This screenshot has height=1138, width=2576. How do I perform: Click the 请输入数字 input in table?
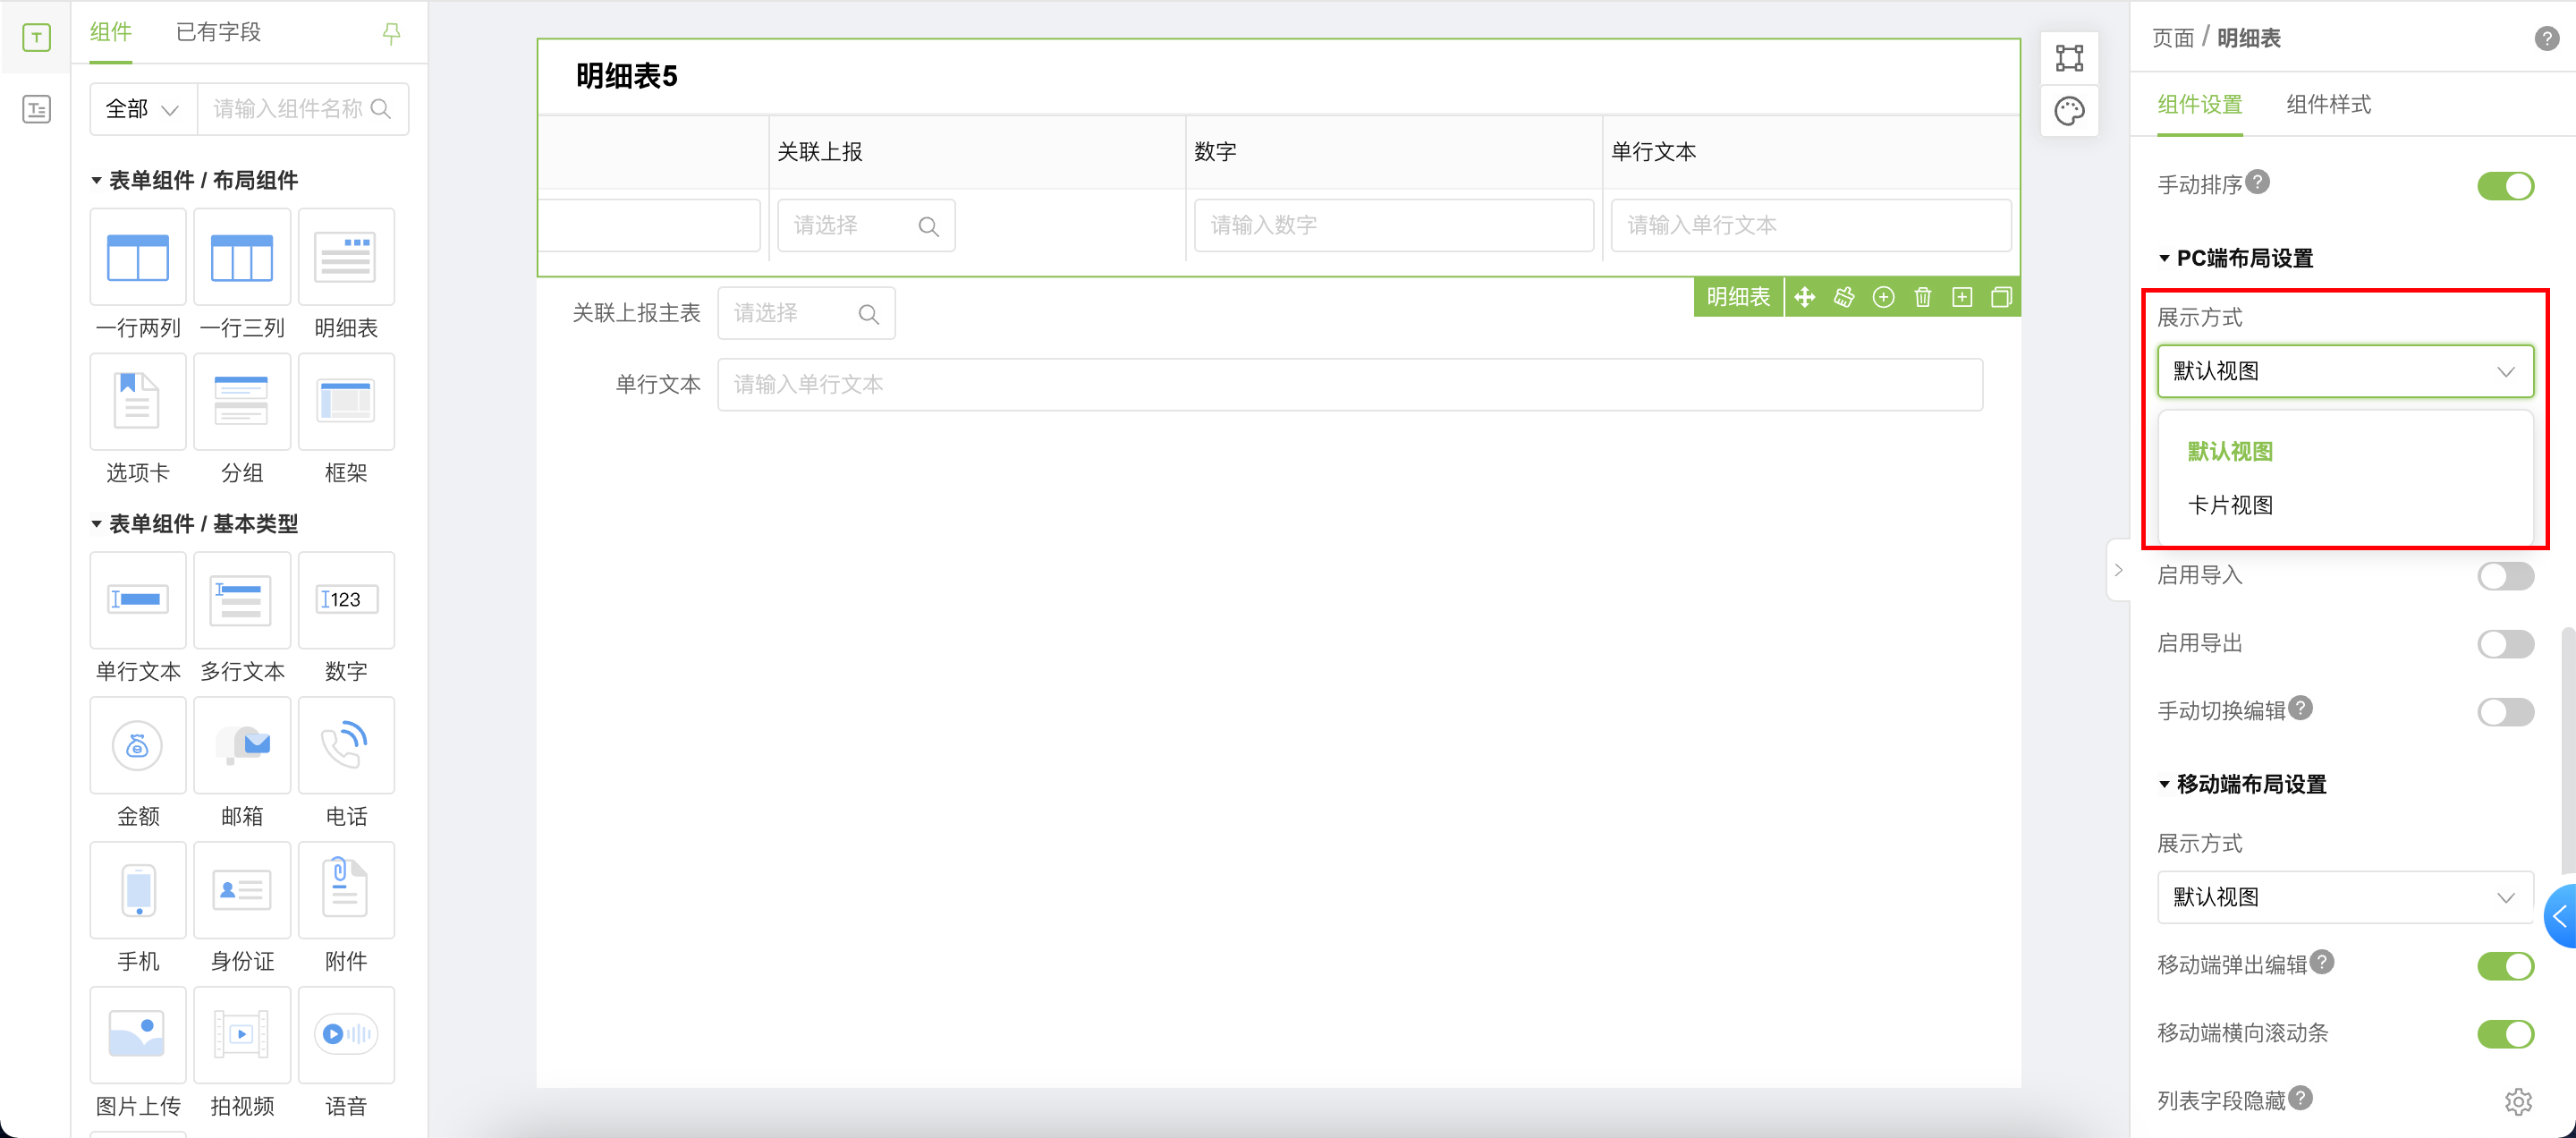coord(1393,226)
